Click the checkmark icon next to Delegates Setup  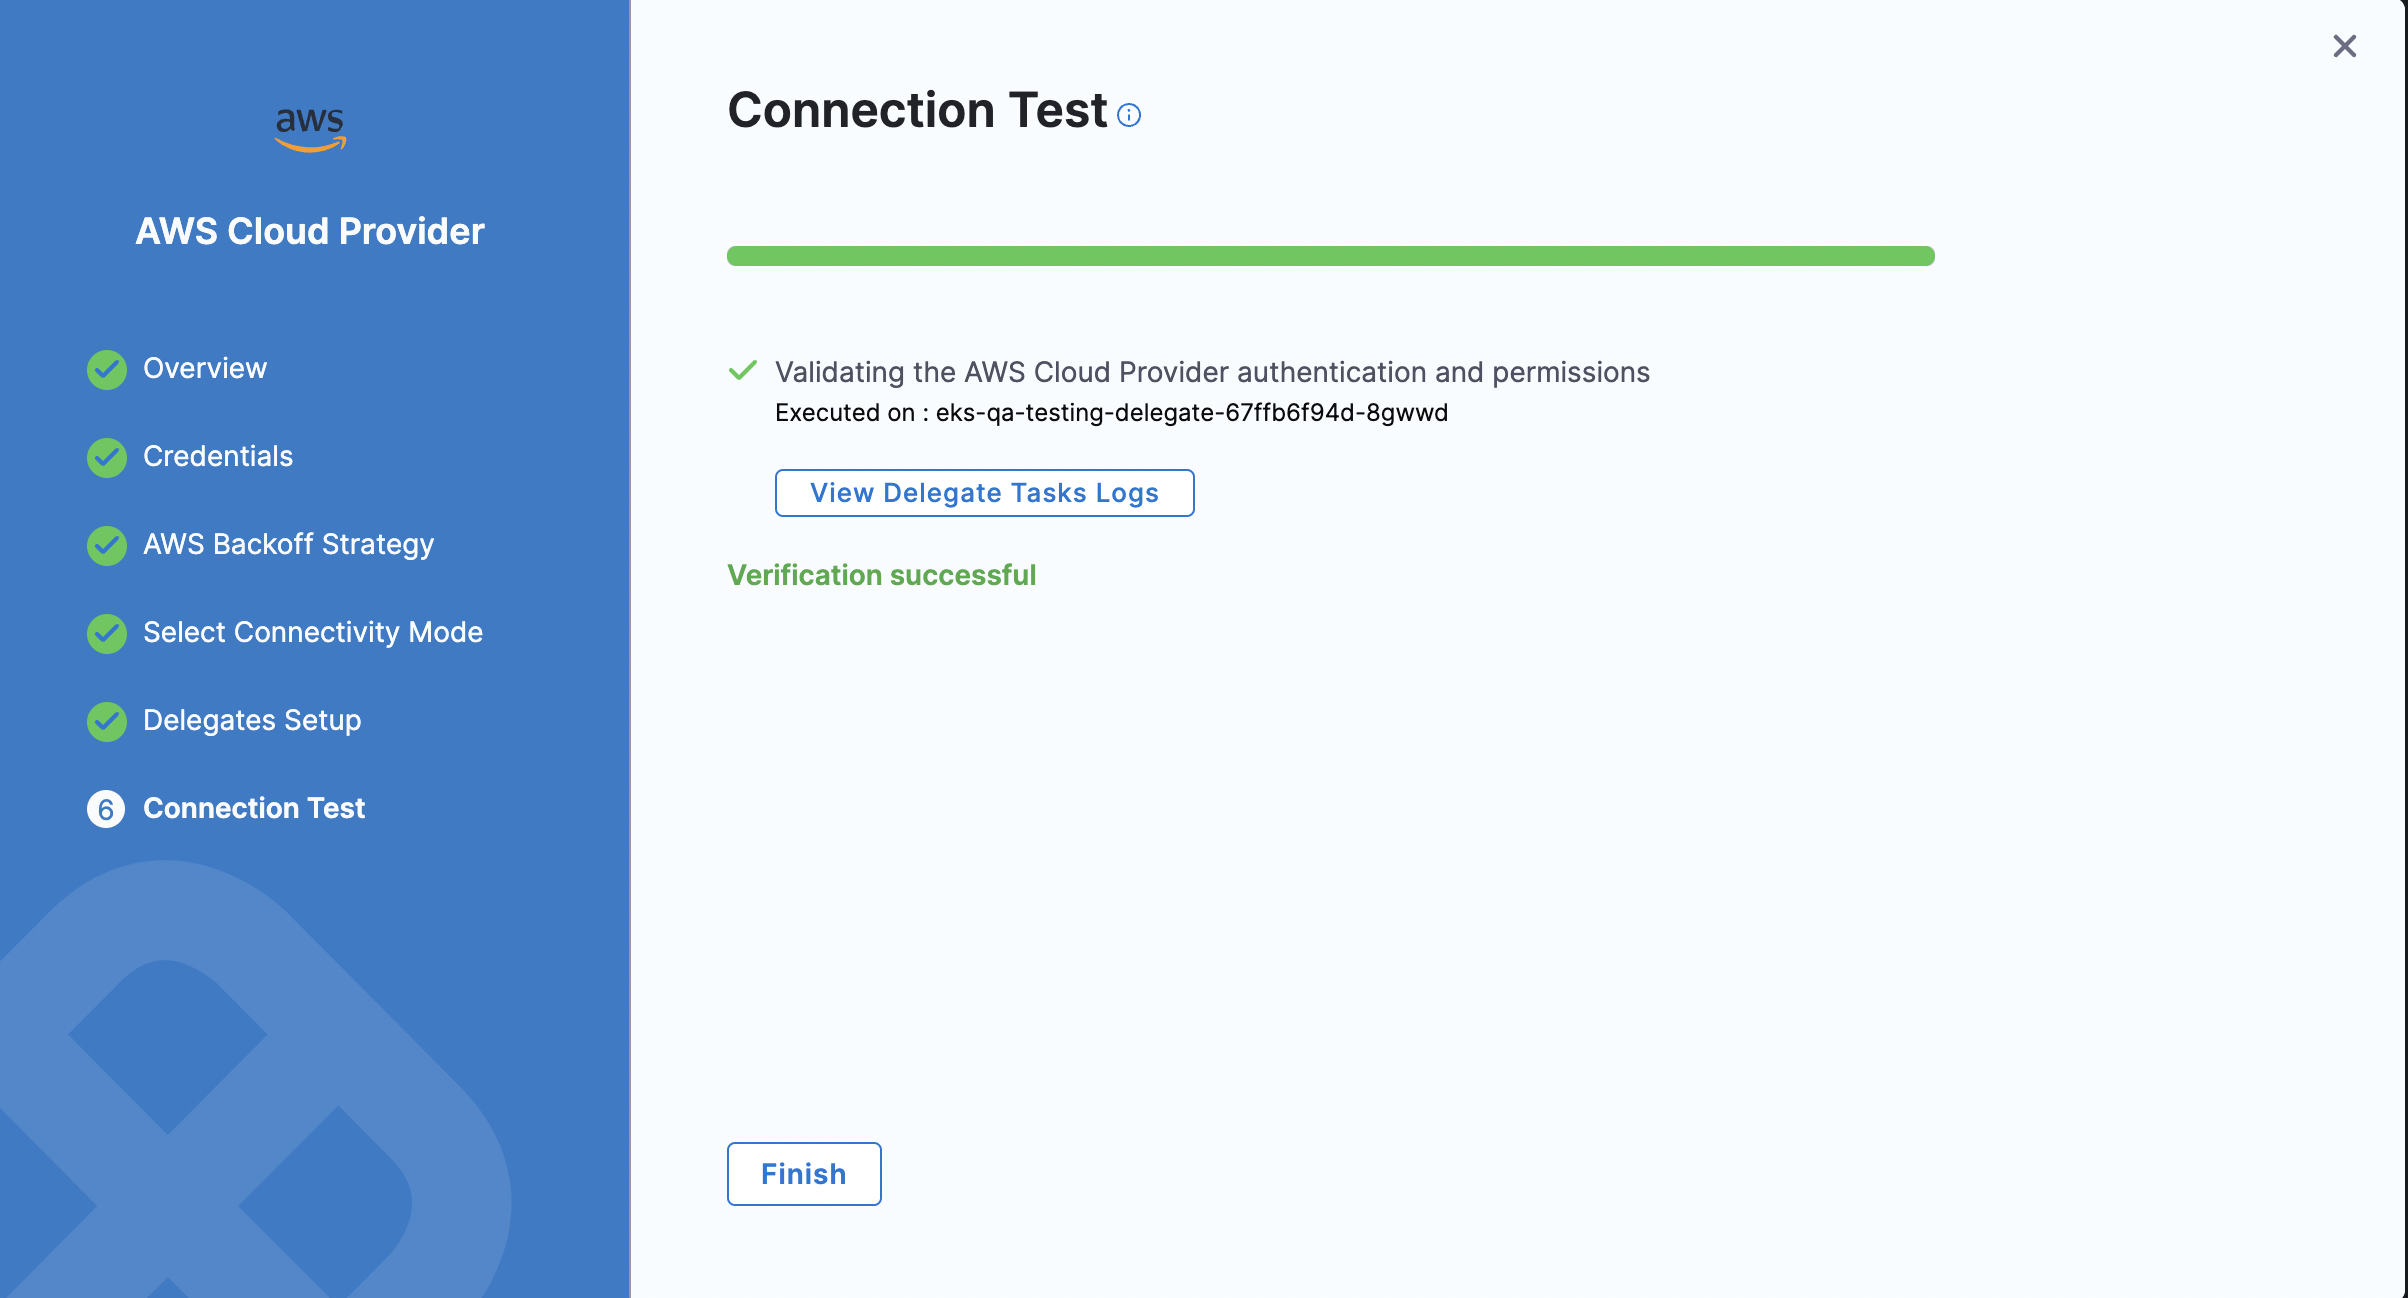point(106,721)
